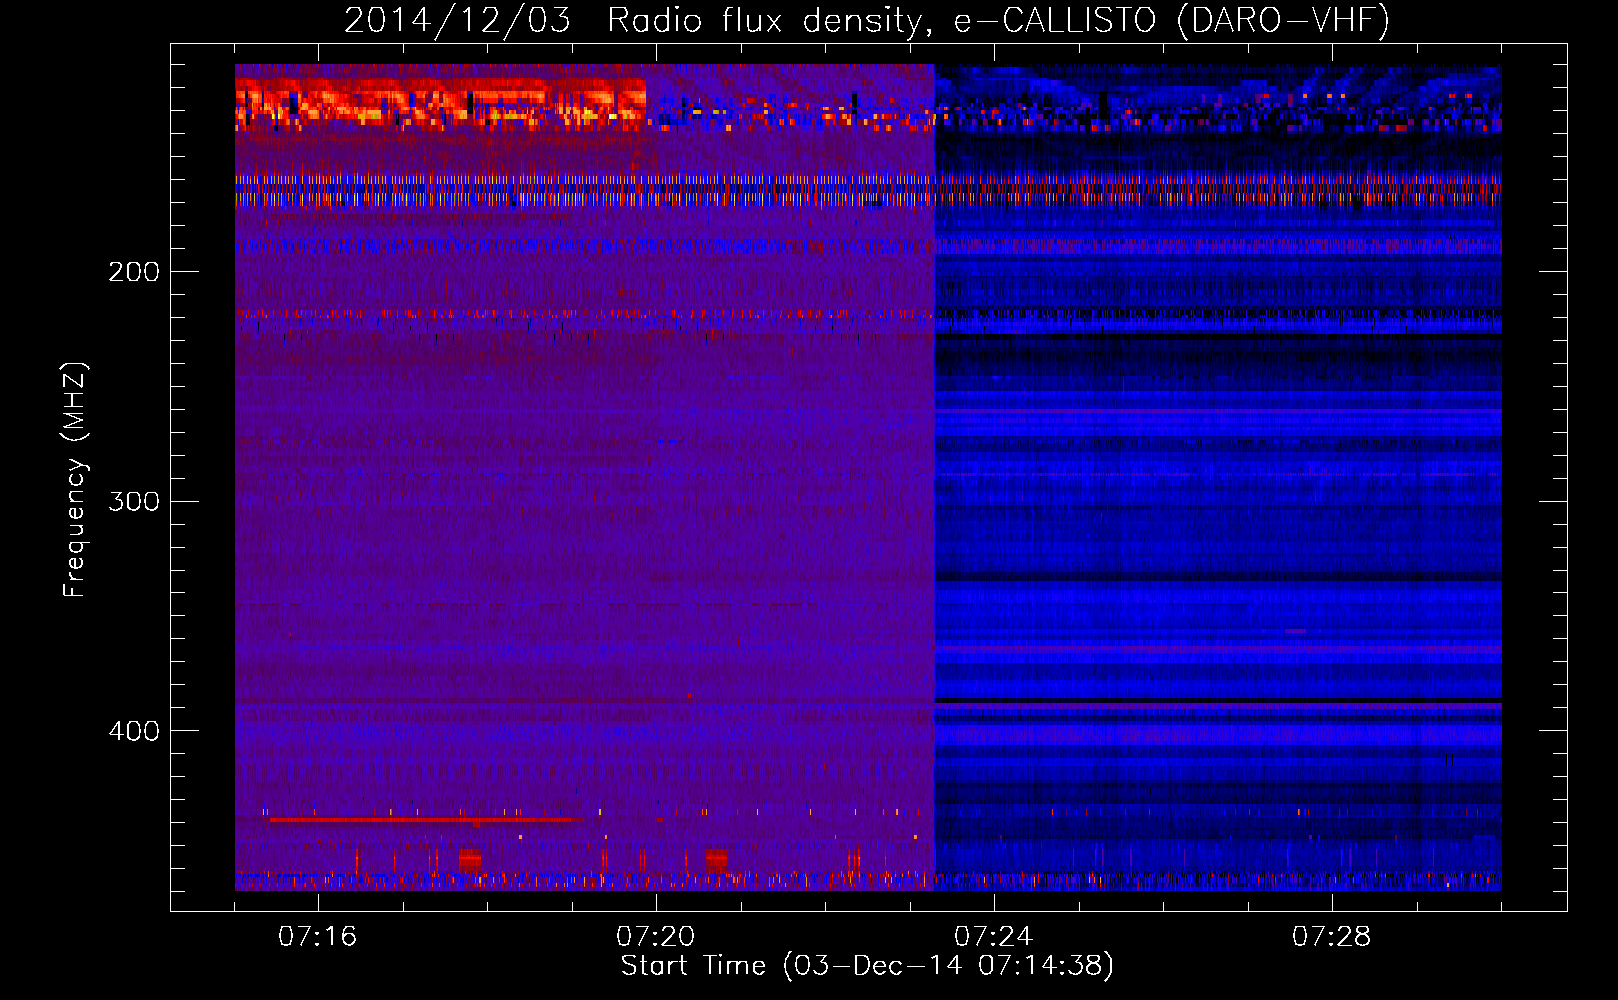Click the 'Frequency (MHZ)' axis label
Screen dimensions: 1618x1000
(x=75, y=480)
